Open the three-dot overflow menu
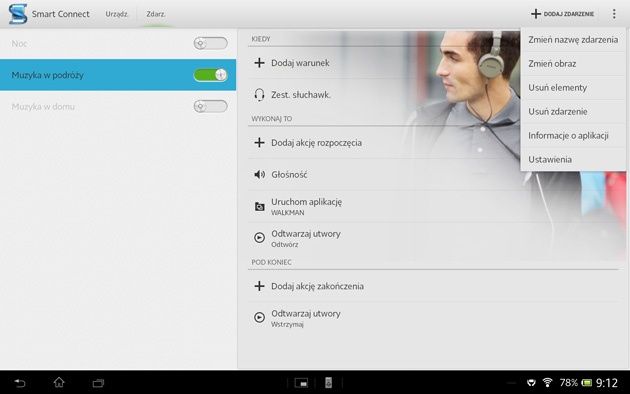 pyautogui.click(x=614, y=14)
